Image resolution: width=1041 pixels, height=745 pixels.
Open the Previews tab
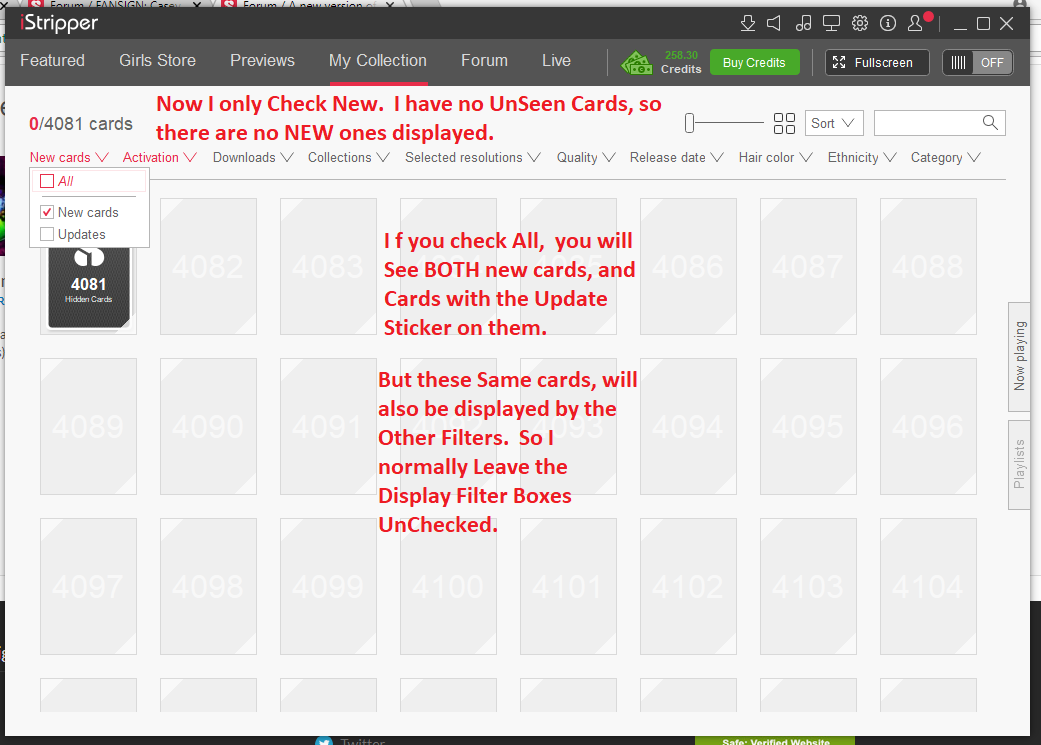[x=262, y=61]
